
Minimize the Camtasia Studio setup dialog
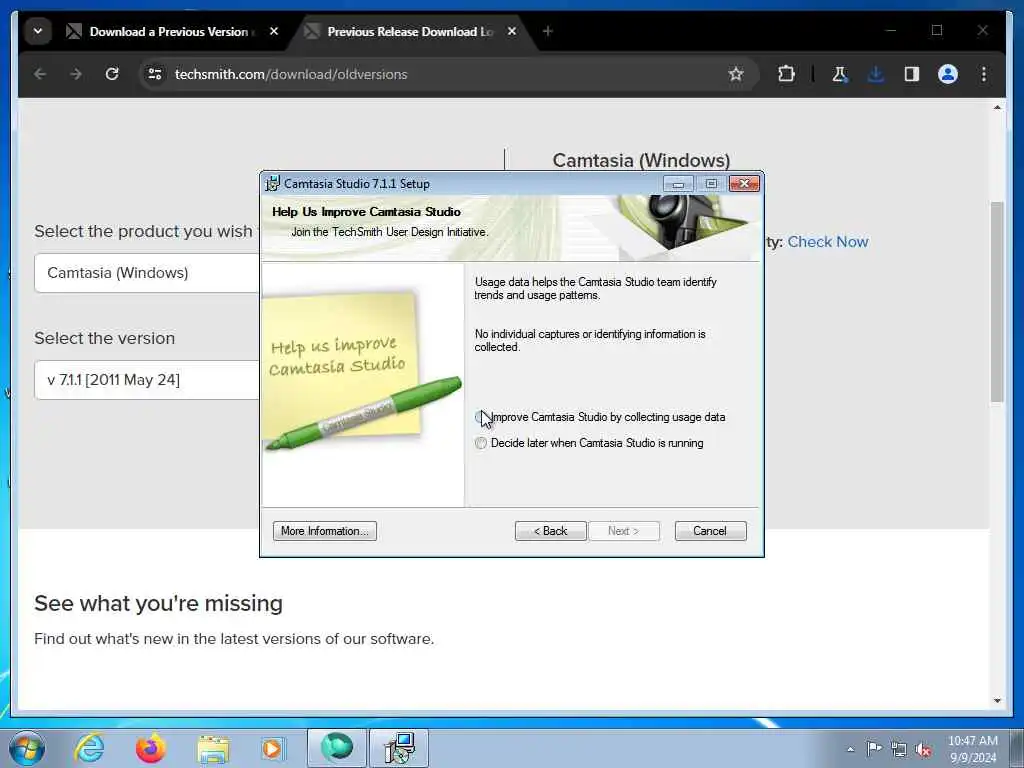coord(678,184)
